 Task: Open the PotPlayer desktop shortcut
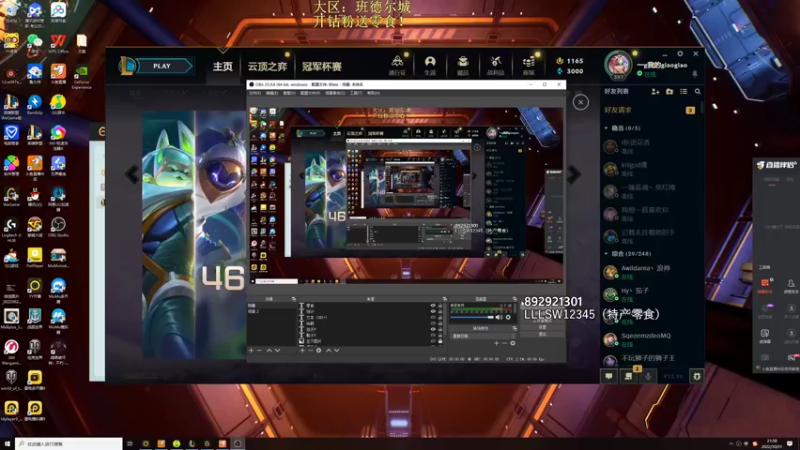[x=35, y=258]
